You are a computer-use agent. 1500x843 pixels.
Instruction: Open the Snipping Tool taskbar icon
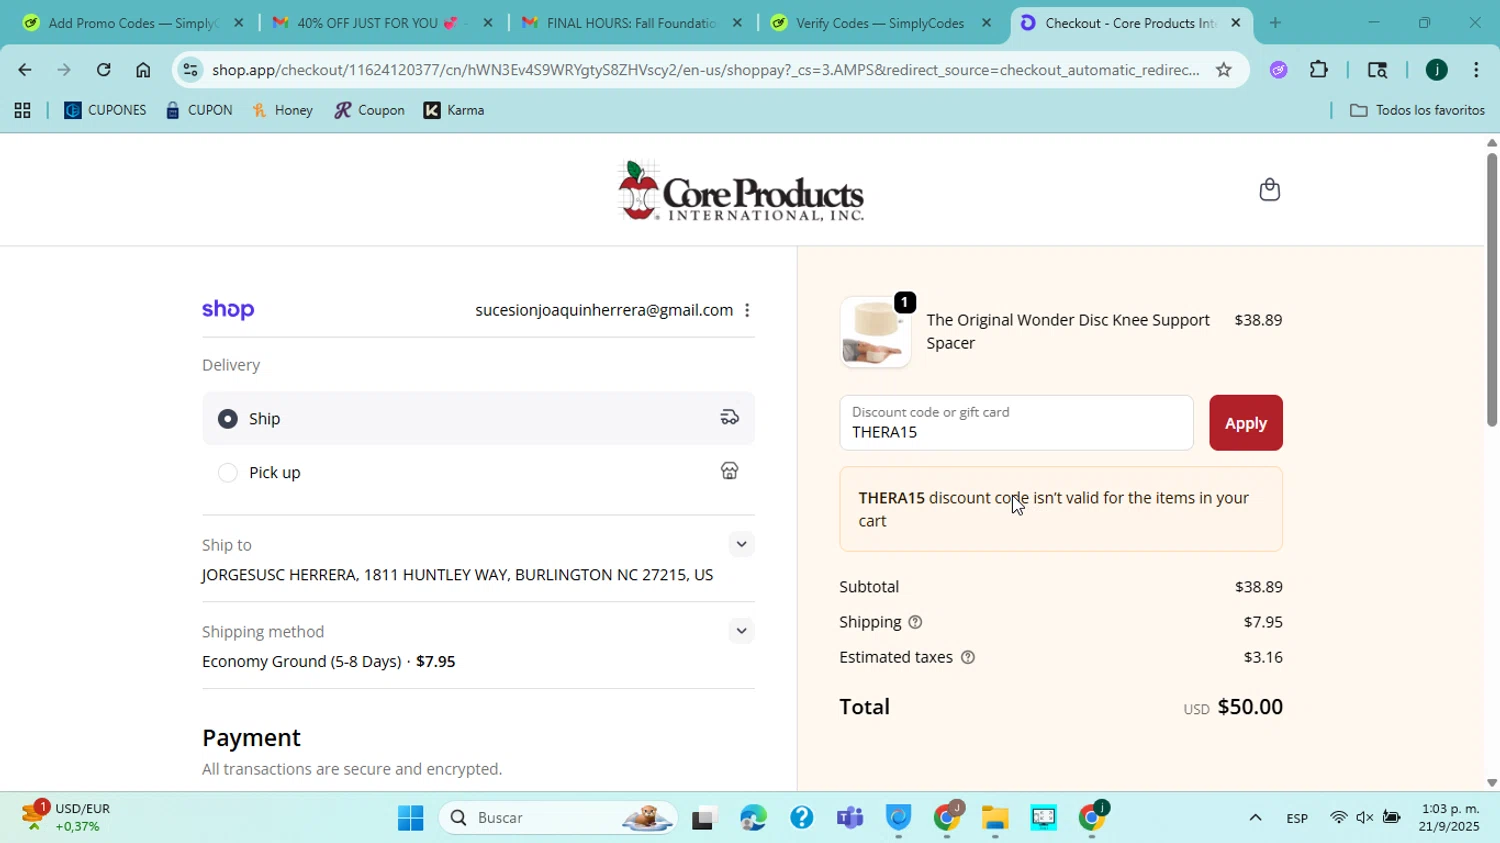click(x=1044, y=818)
